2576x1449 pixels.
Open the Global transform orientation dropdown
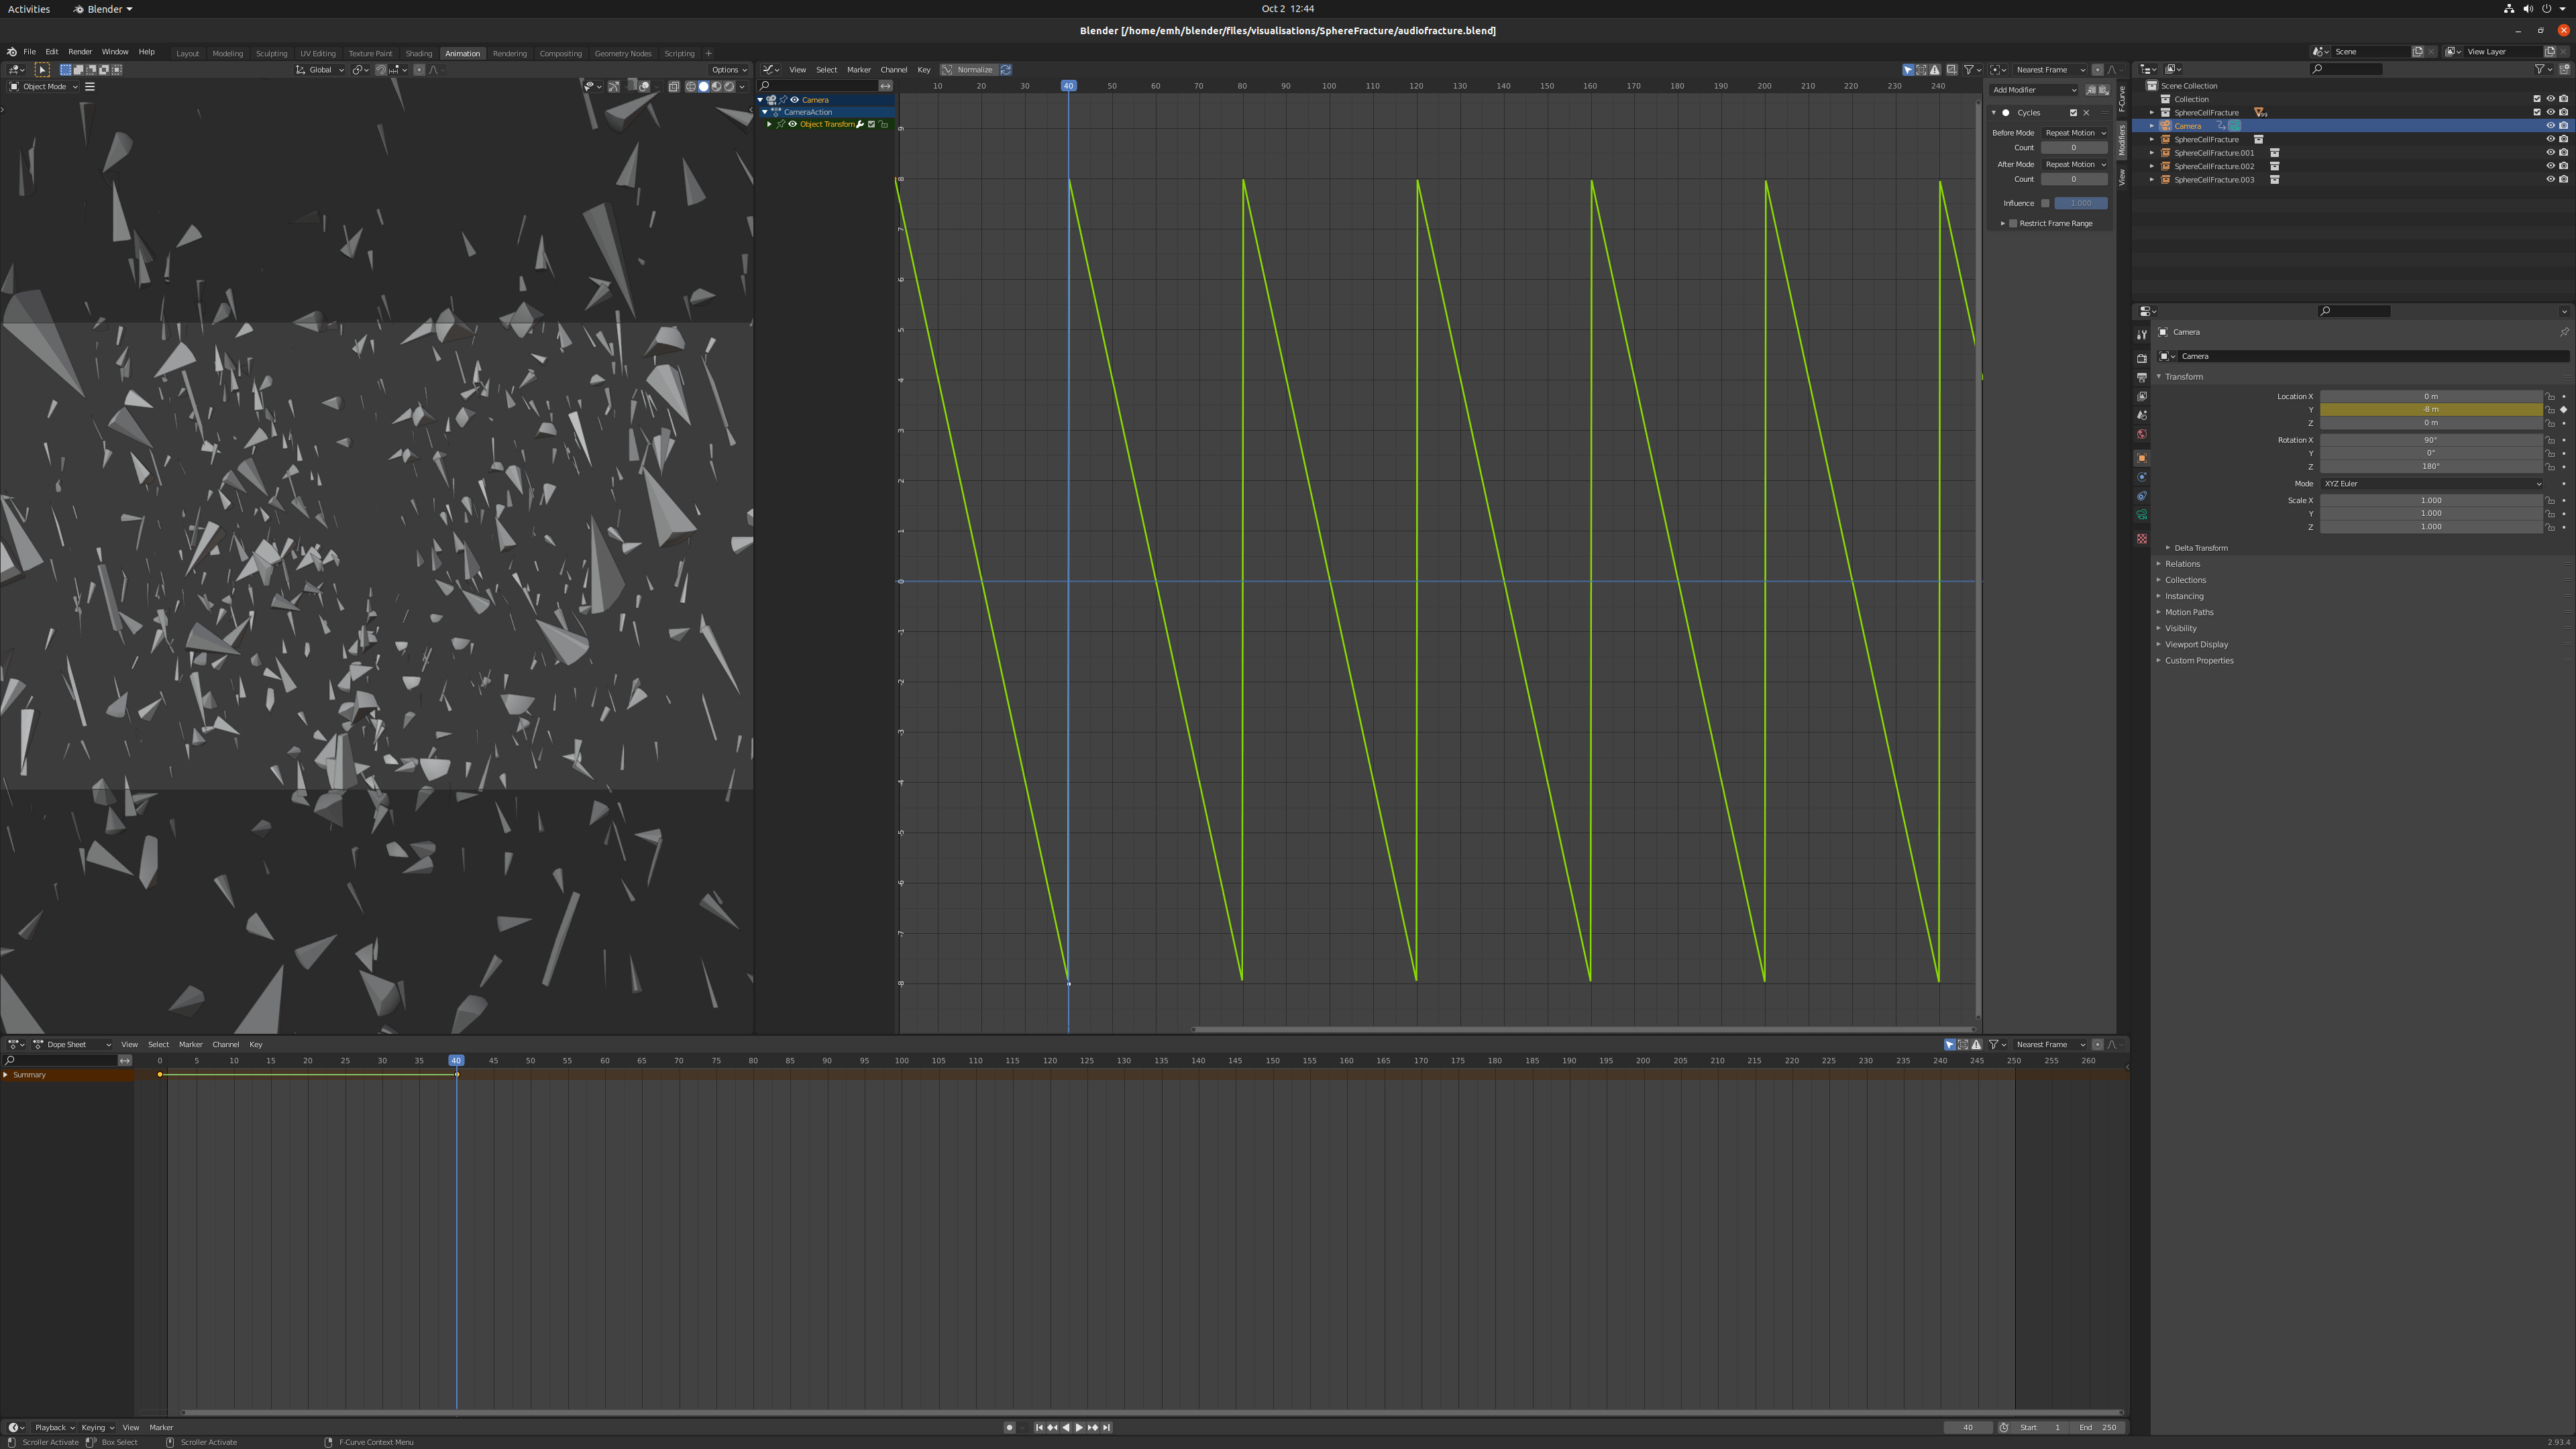coord(320,70)
